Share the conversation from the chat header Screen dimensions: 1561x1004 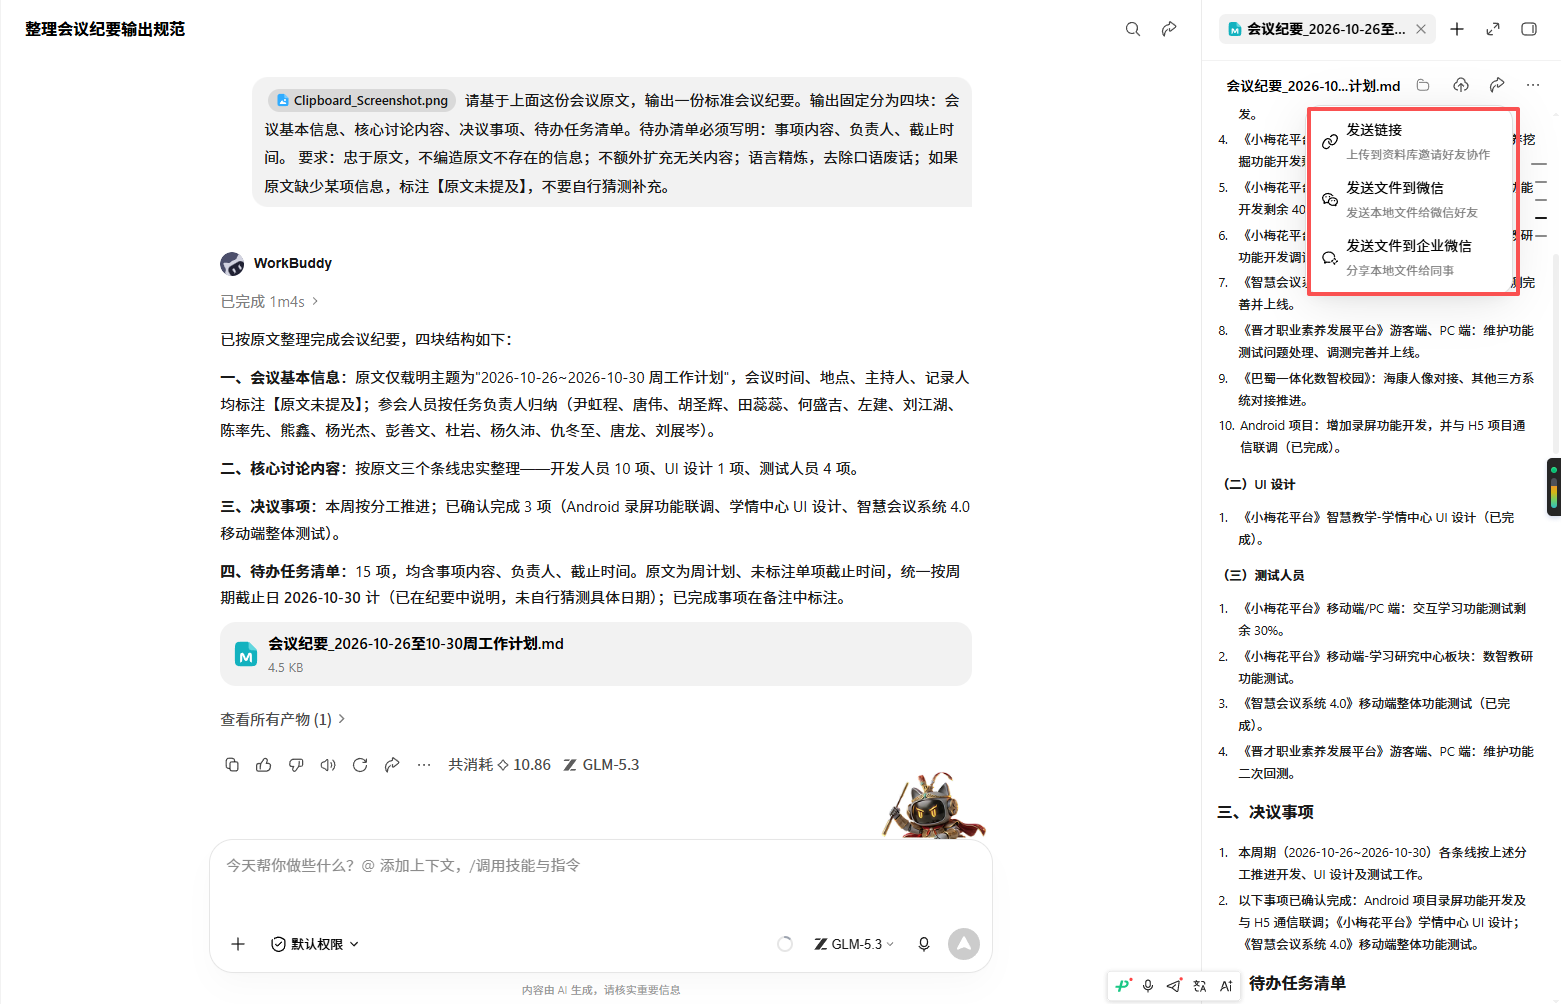coord(1169,29)
